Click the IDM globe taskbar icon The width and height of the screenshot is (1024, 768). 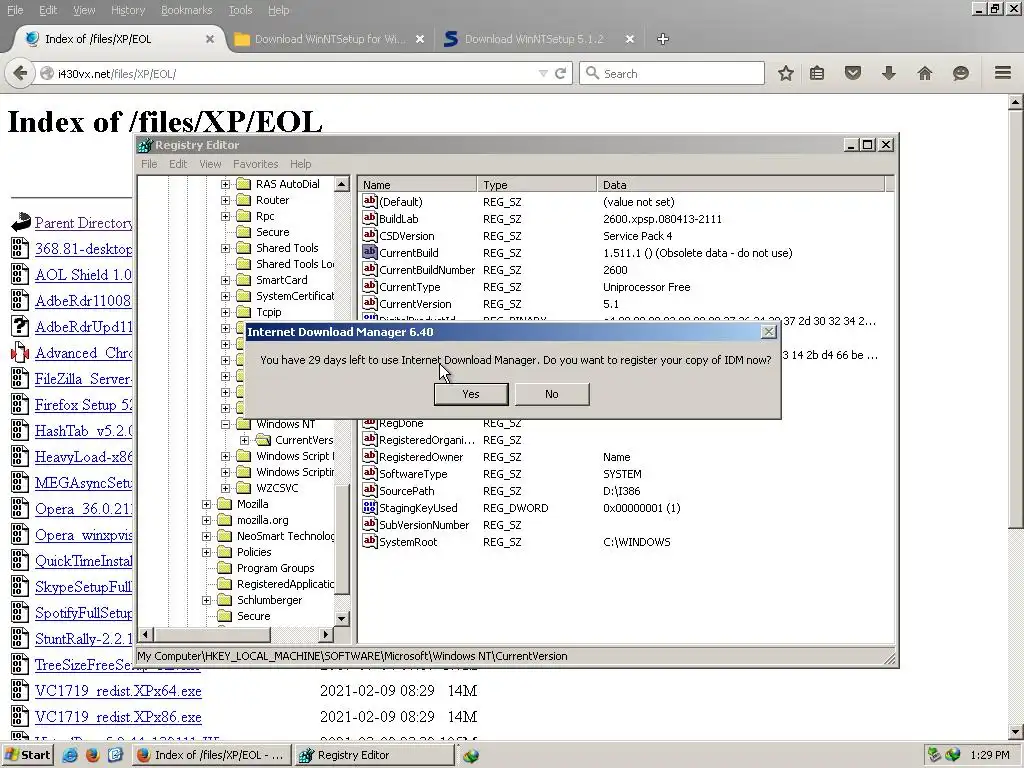click(x=471, y=756)
